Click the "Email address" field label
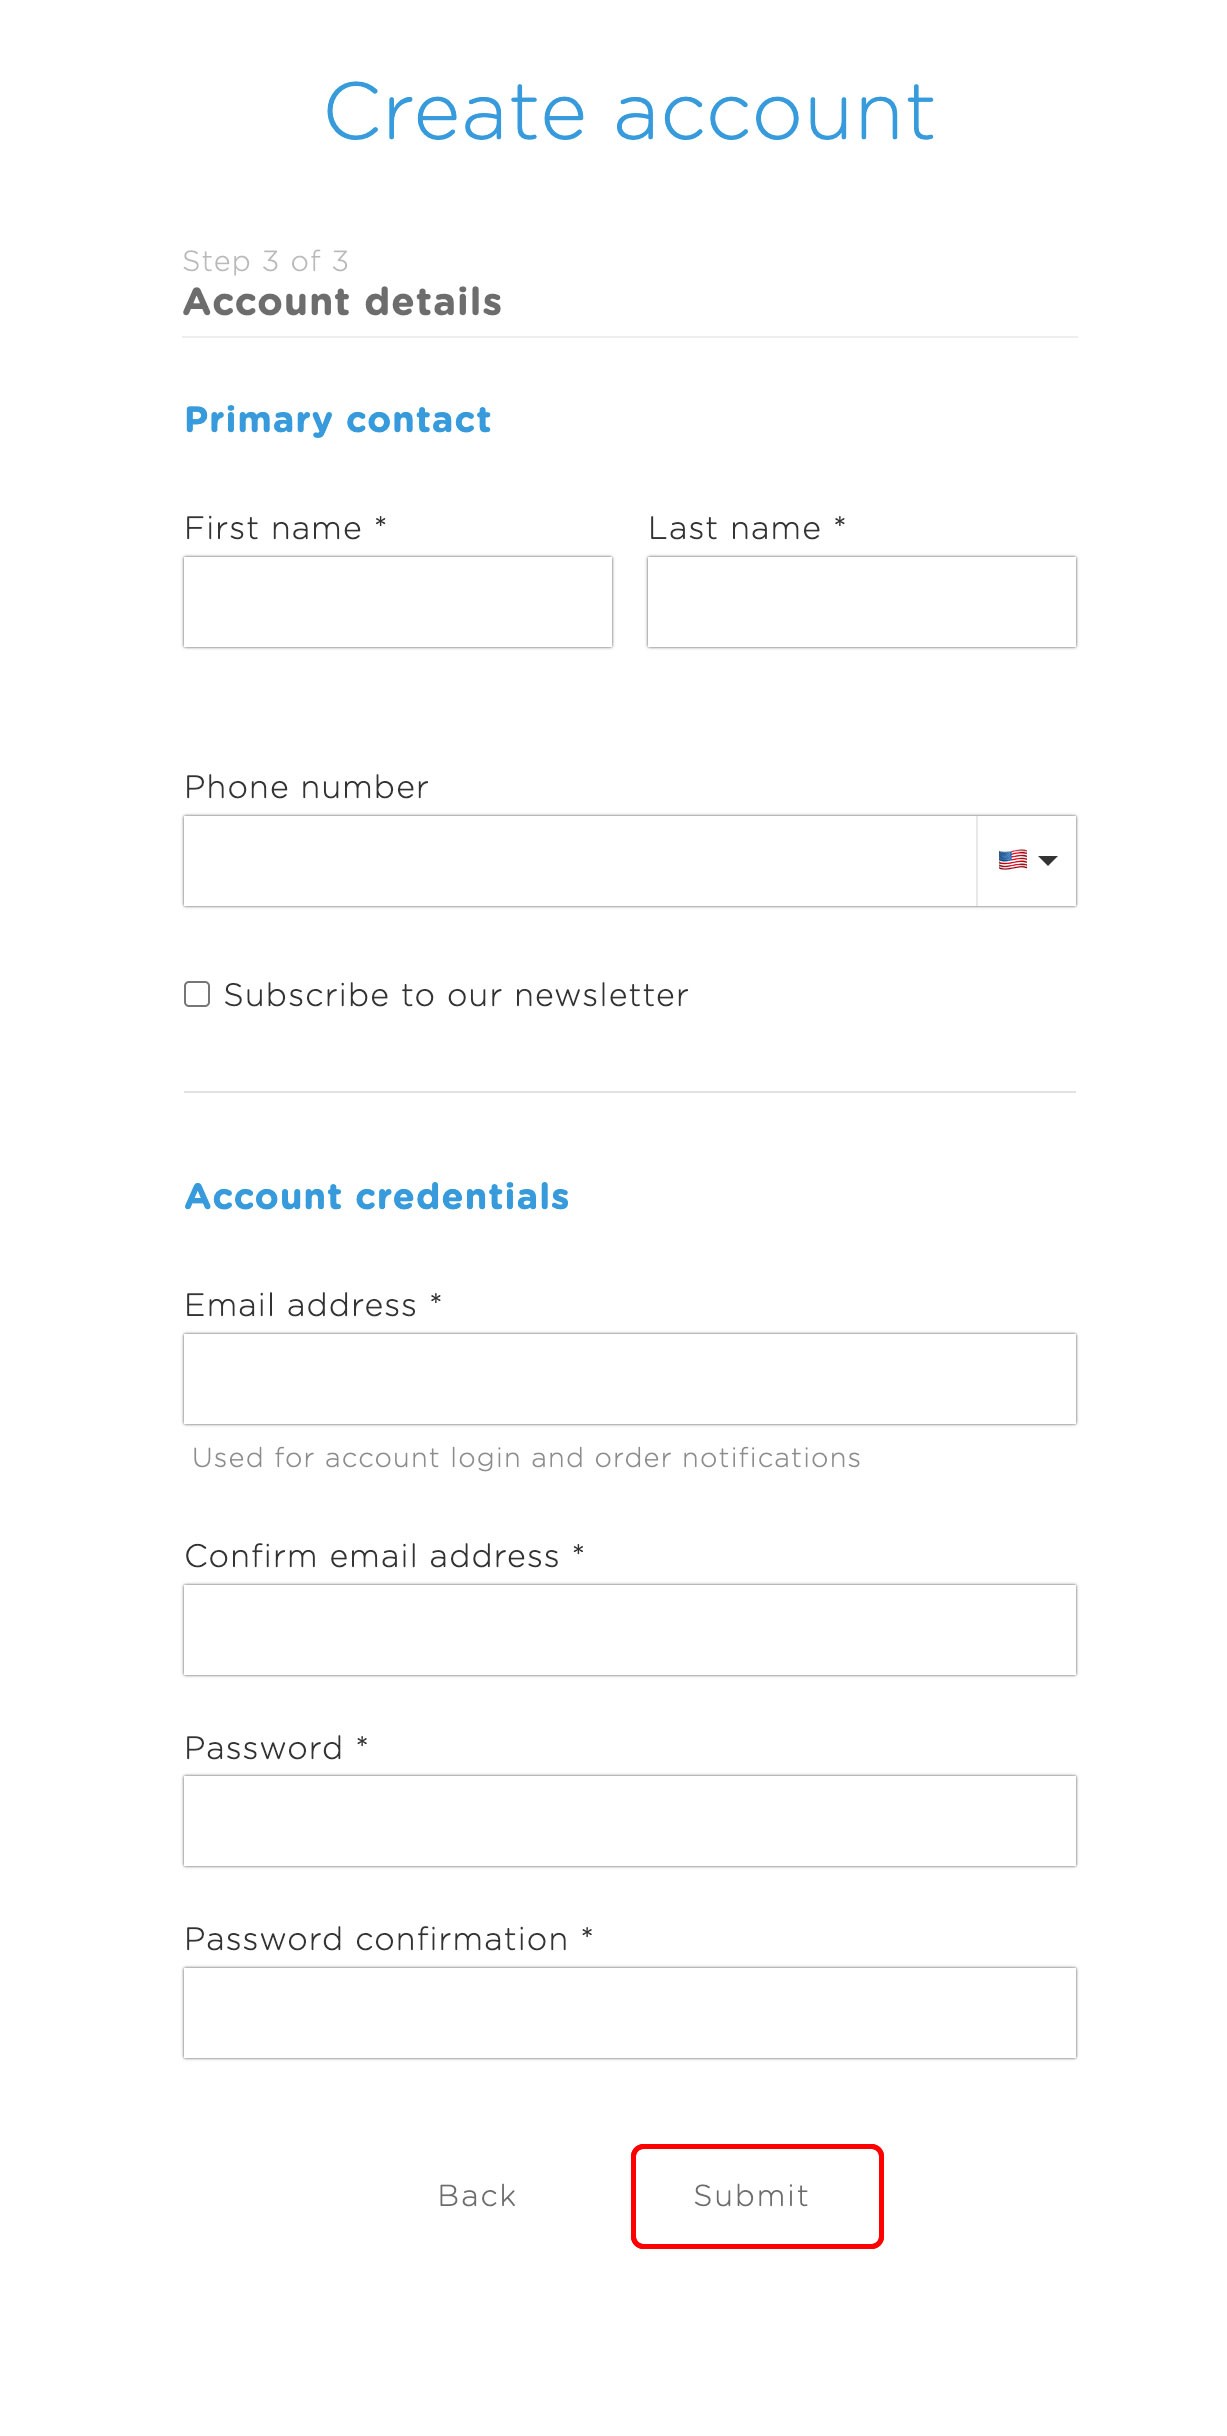Viewport: 1227px width, 2436px height. click(x=300, y=1305)
